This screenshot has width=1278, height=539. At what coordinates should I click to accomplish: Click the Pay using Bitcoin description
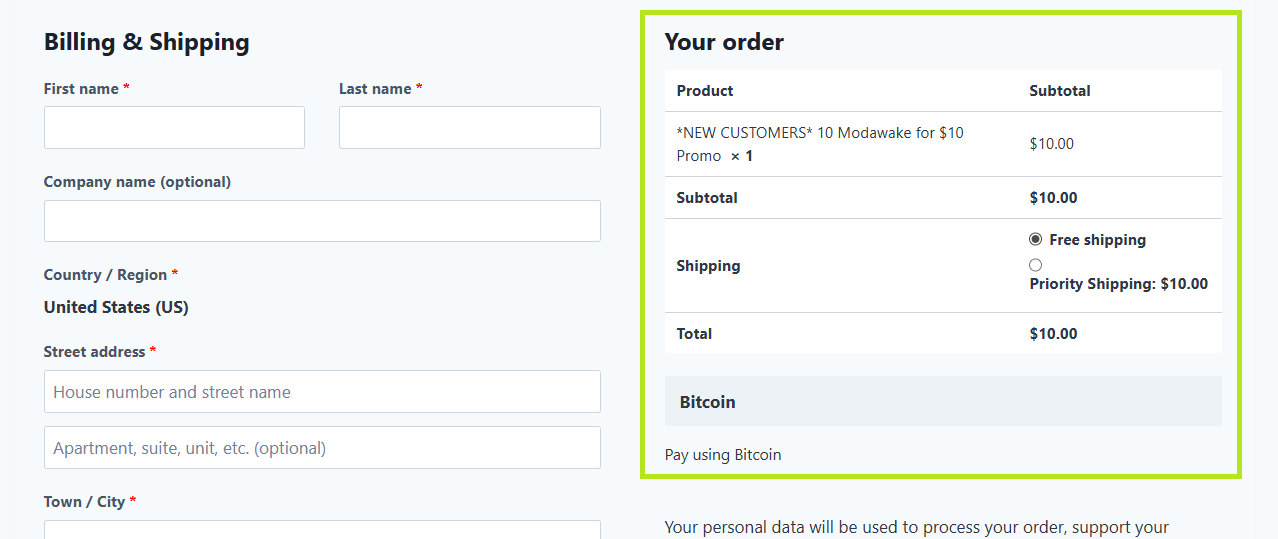coord(723,455)
